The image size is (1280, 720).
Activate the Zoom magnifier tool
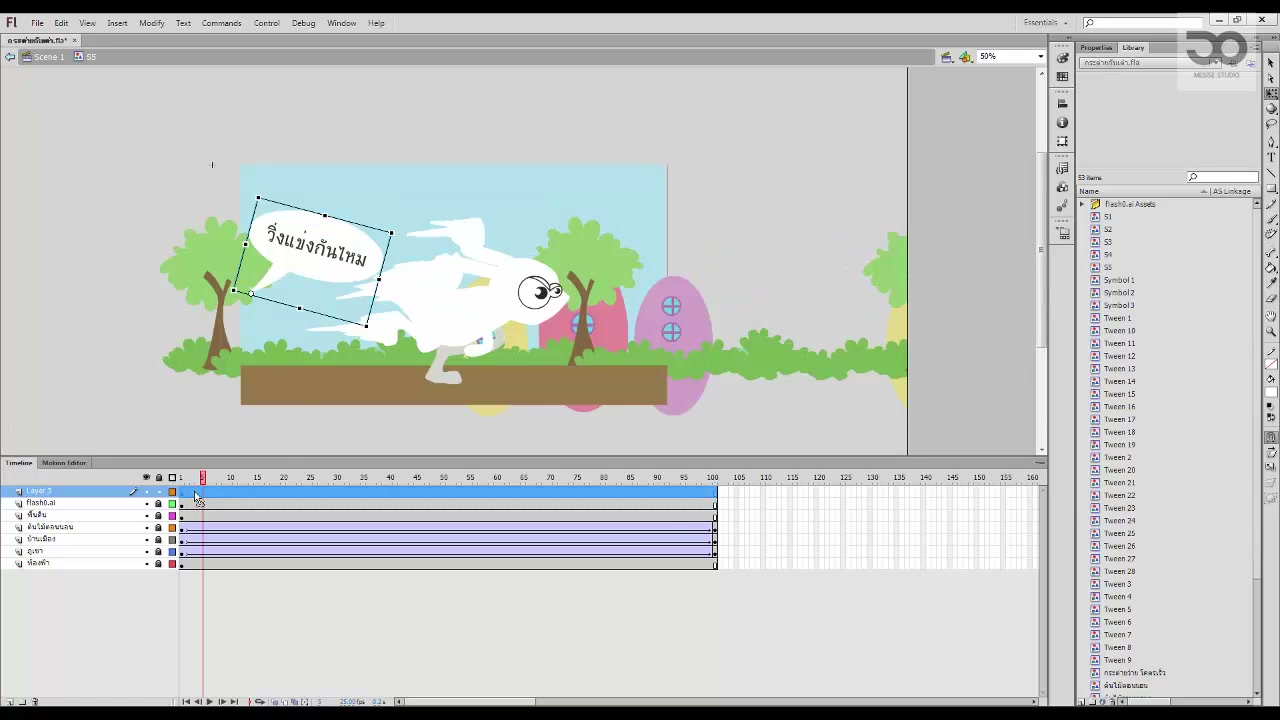1271,331
